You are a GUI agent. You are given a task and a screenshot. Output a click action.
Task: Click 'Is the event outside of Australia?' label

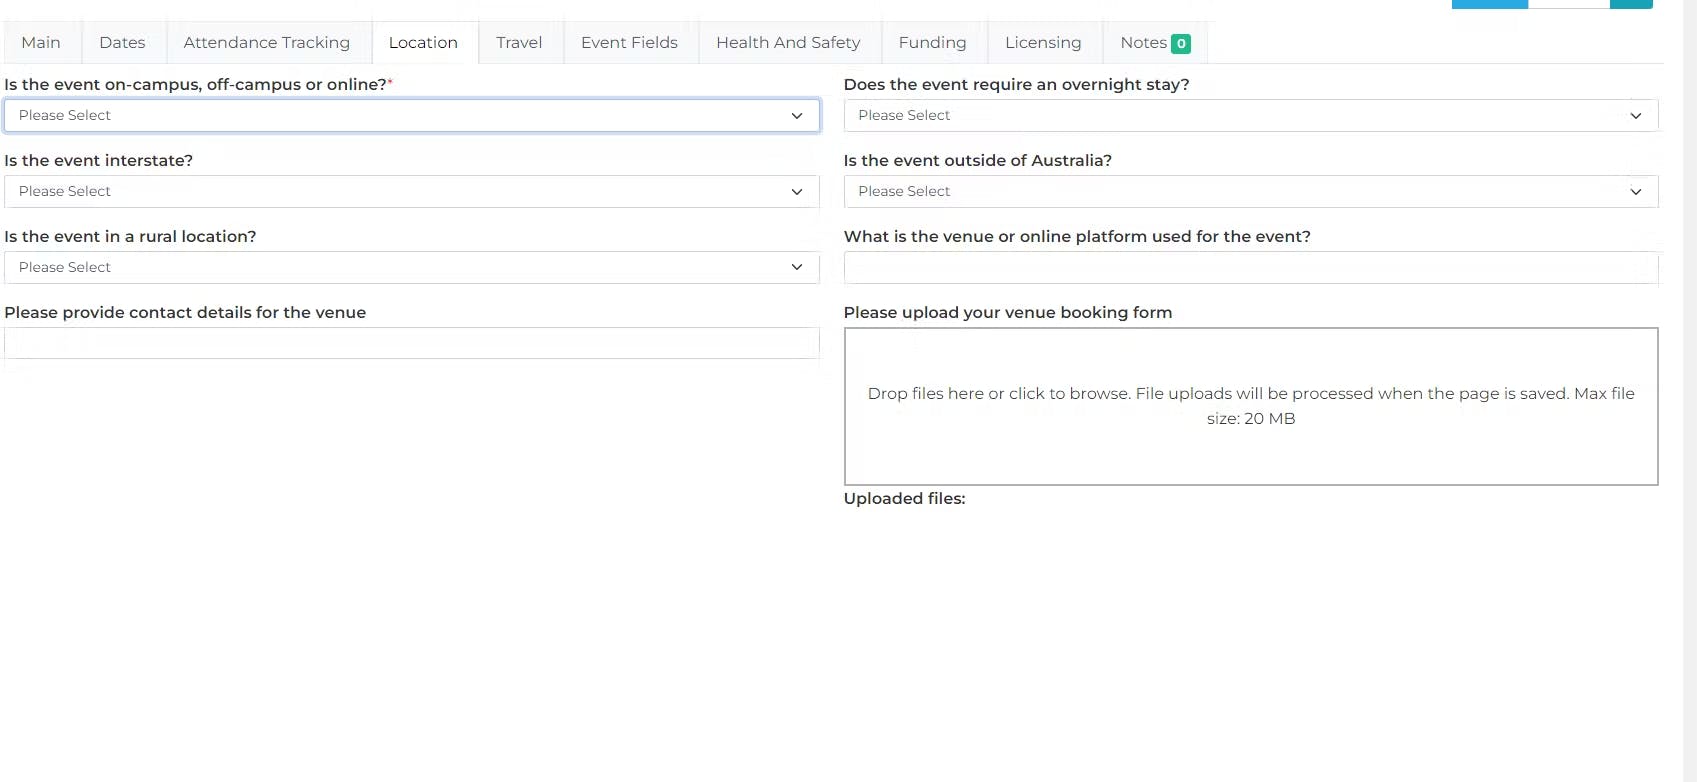coord(978,160)
